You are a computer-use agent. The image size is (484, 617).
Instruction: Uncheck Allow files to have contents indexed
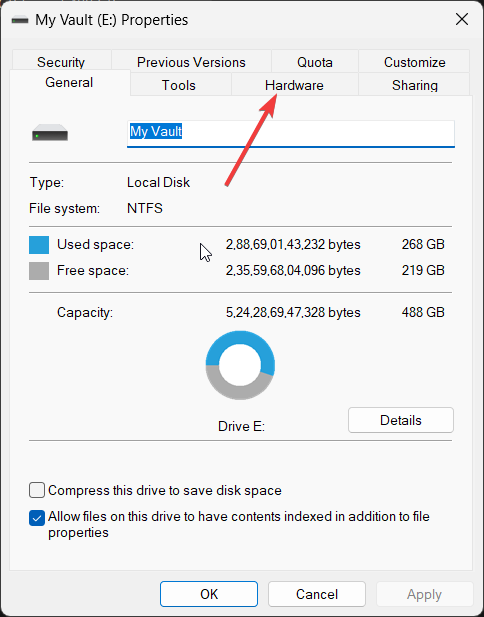[37, 518]
